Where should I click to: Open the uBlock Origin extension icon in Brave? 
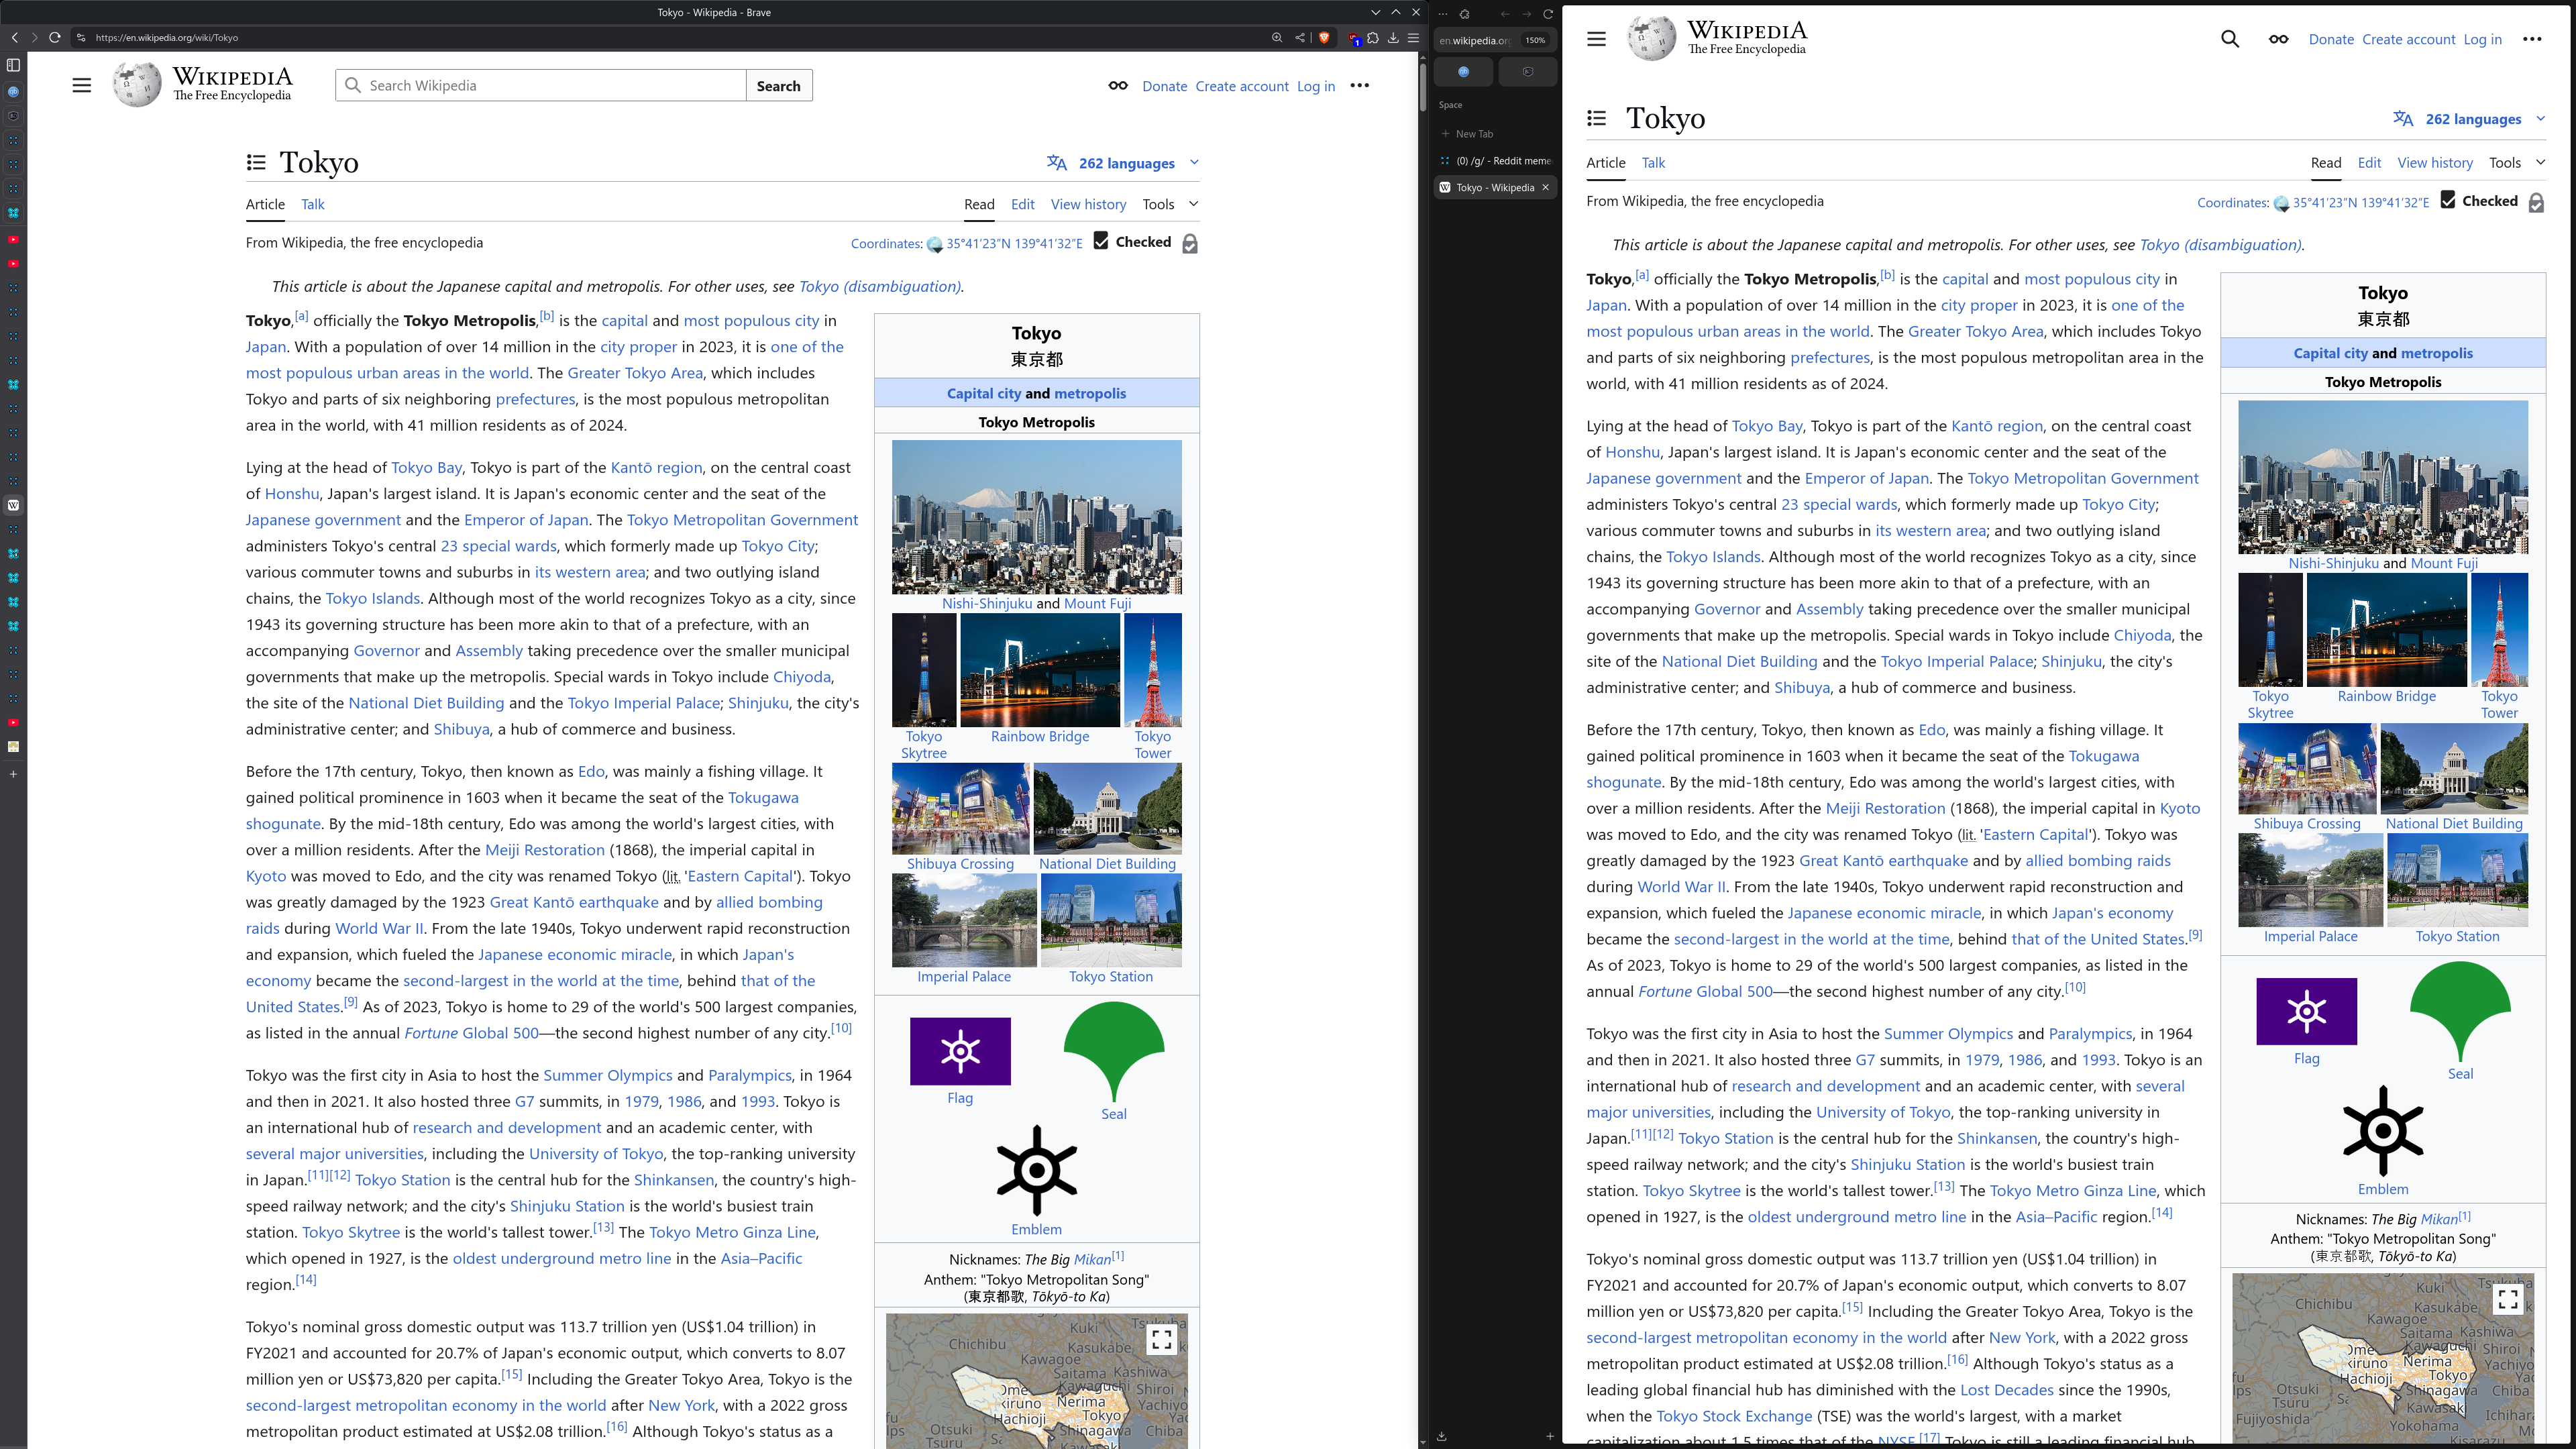click(1354, 39)
